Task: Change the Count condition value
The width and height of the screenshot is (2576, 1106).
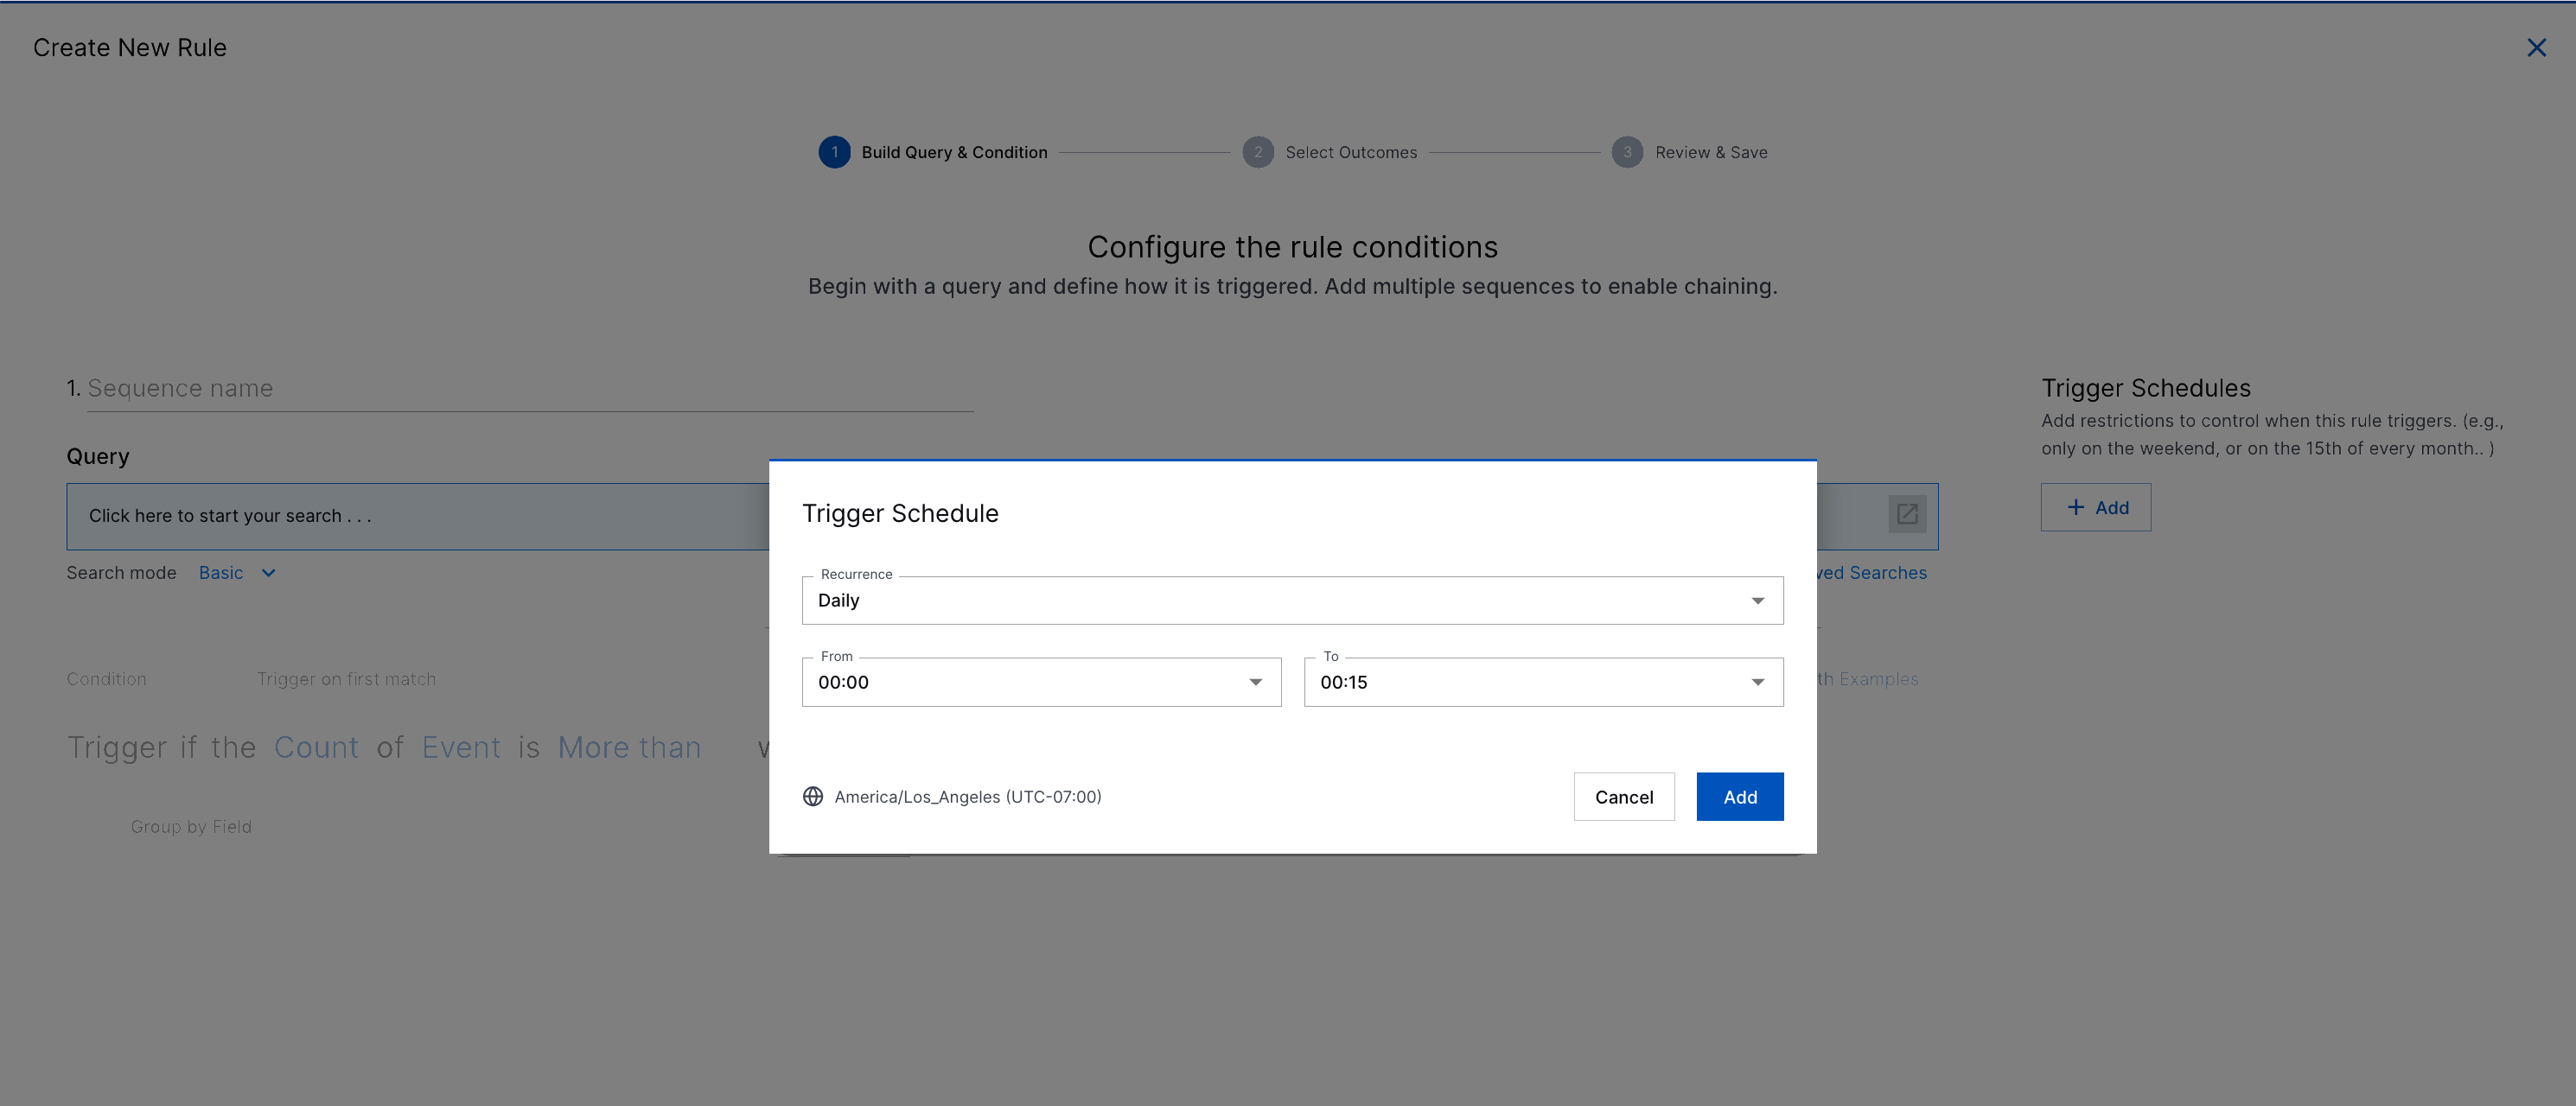Action: pos(316,747)
